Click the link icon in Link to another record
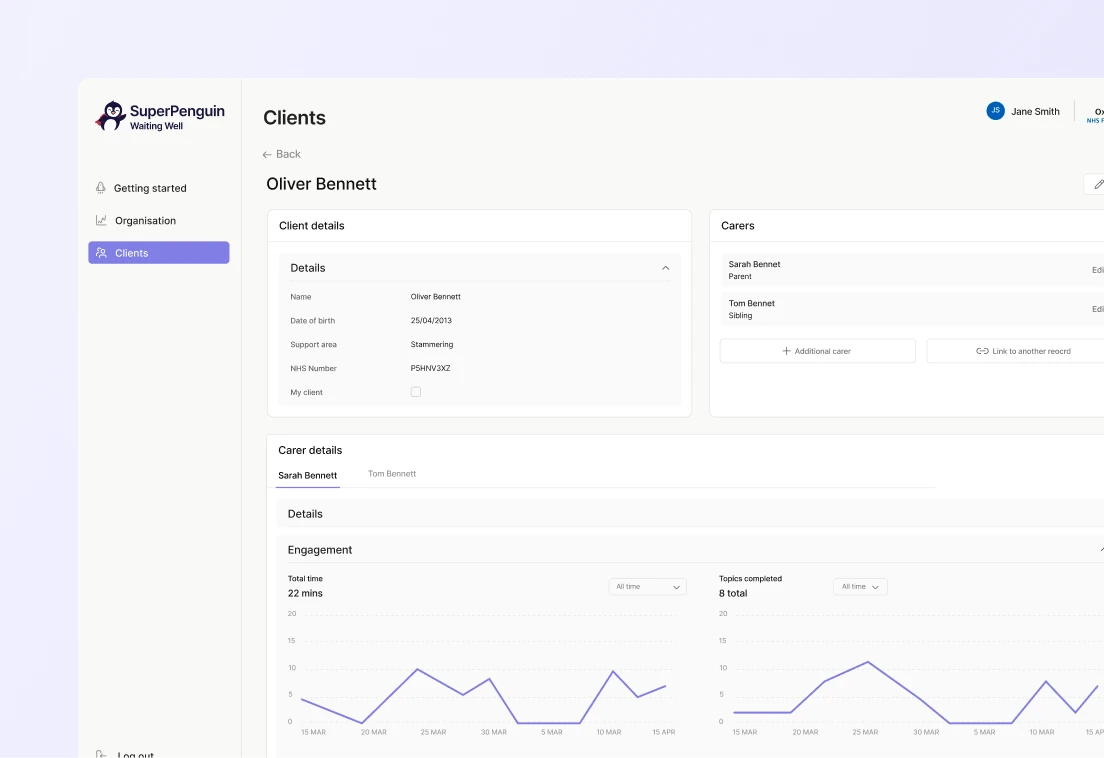 (981, 351)
